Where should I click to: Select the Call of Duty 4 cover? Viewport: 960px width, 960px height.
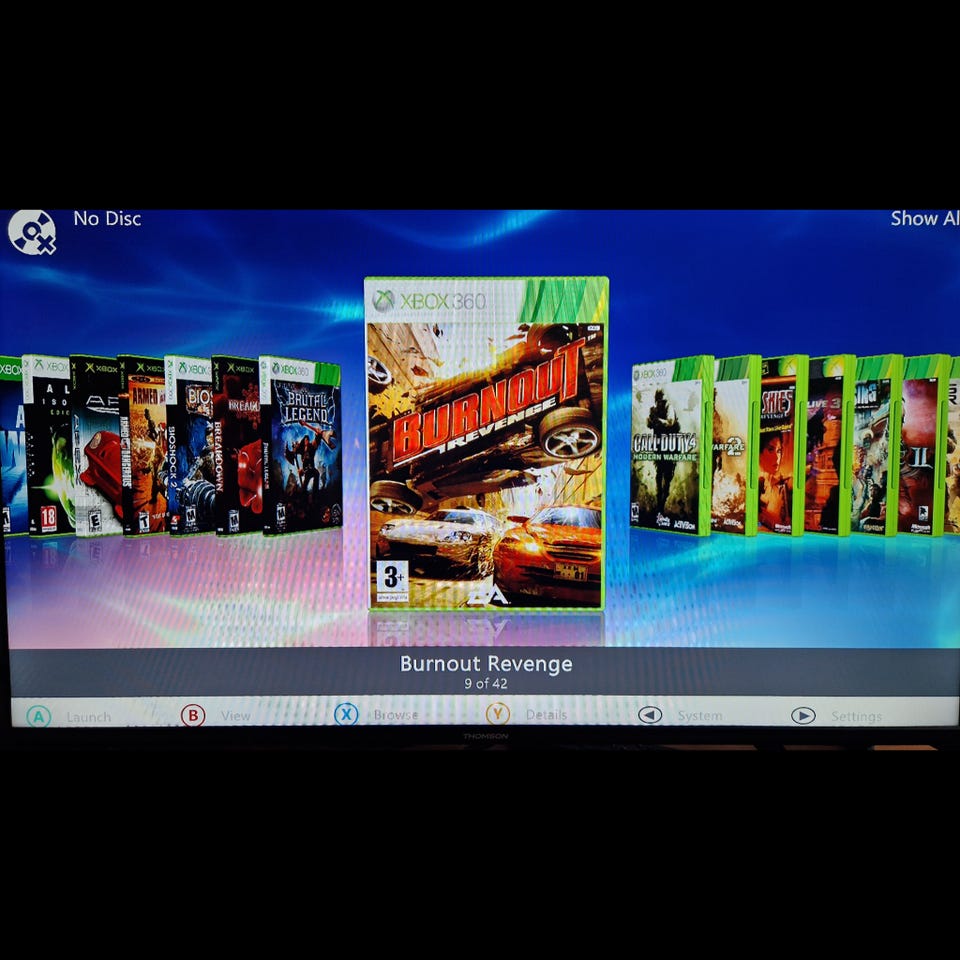(672, 445)
